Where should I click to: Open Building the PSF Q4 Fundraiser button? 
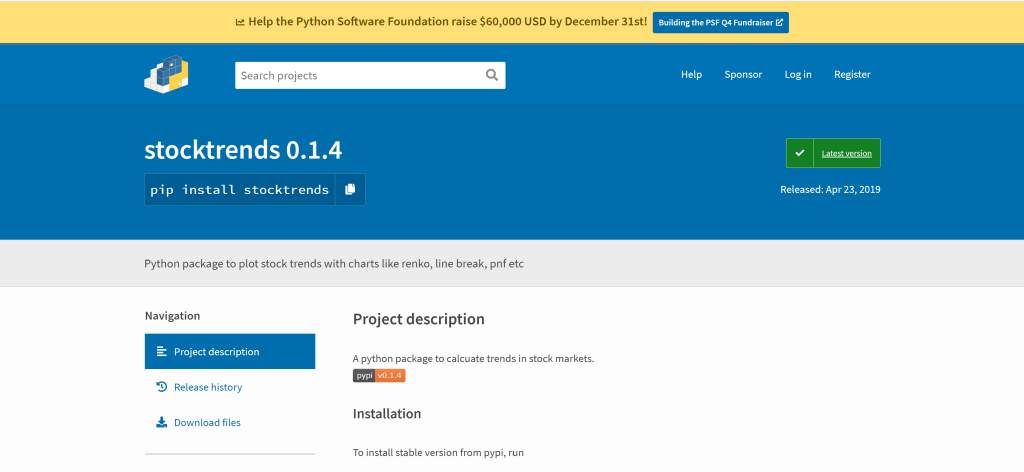tap(720, 22)
